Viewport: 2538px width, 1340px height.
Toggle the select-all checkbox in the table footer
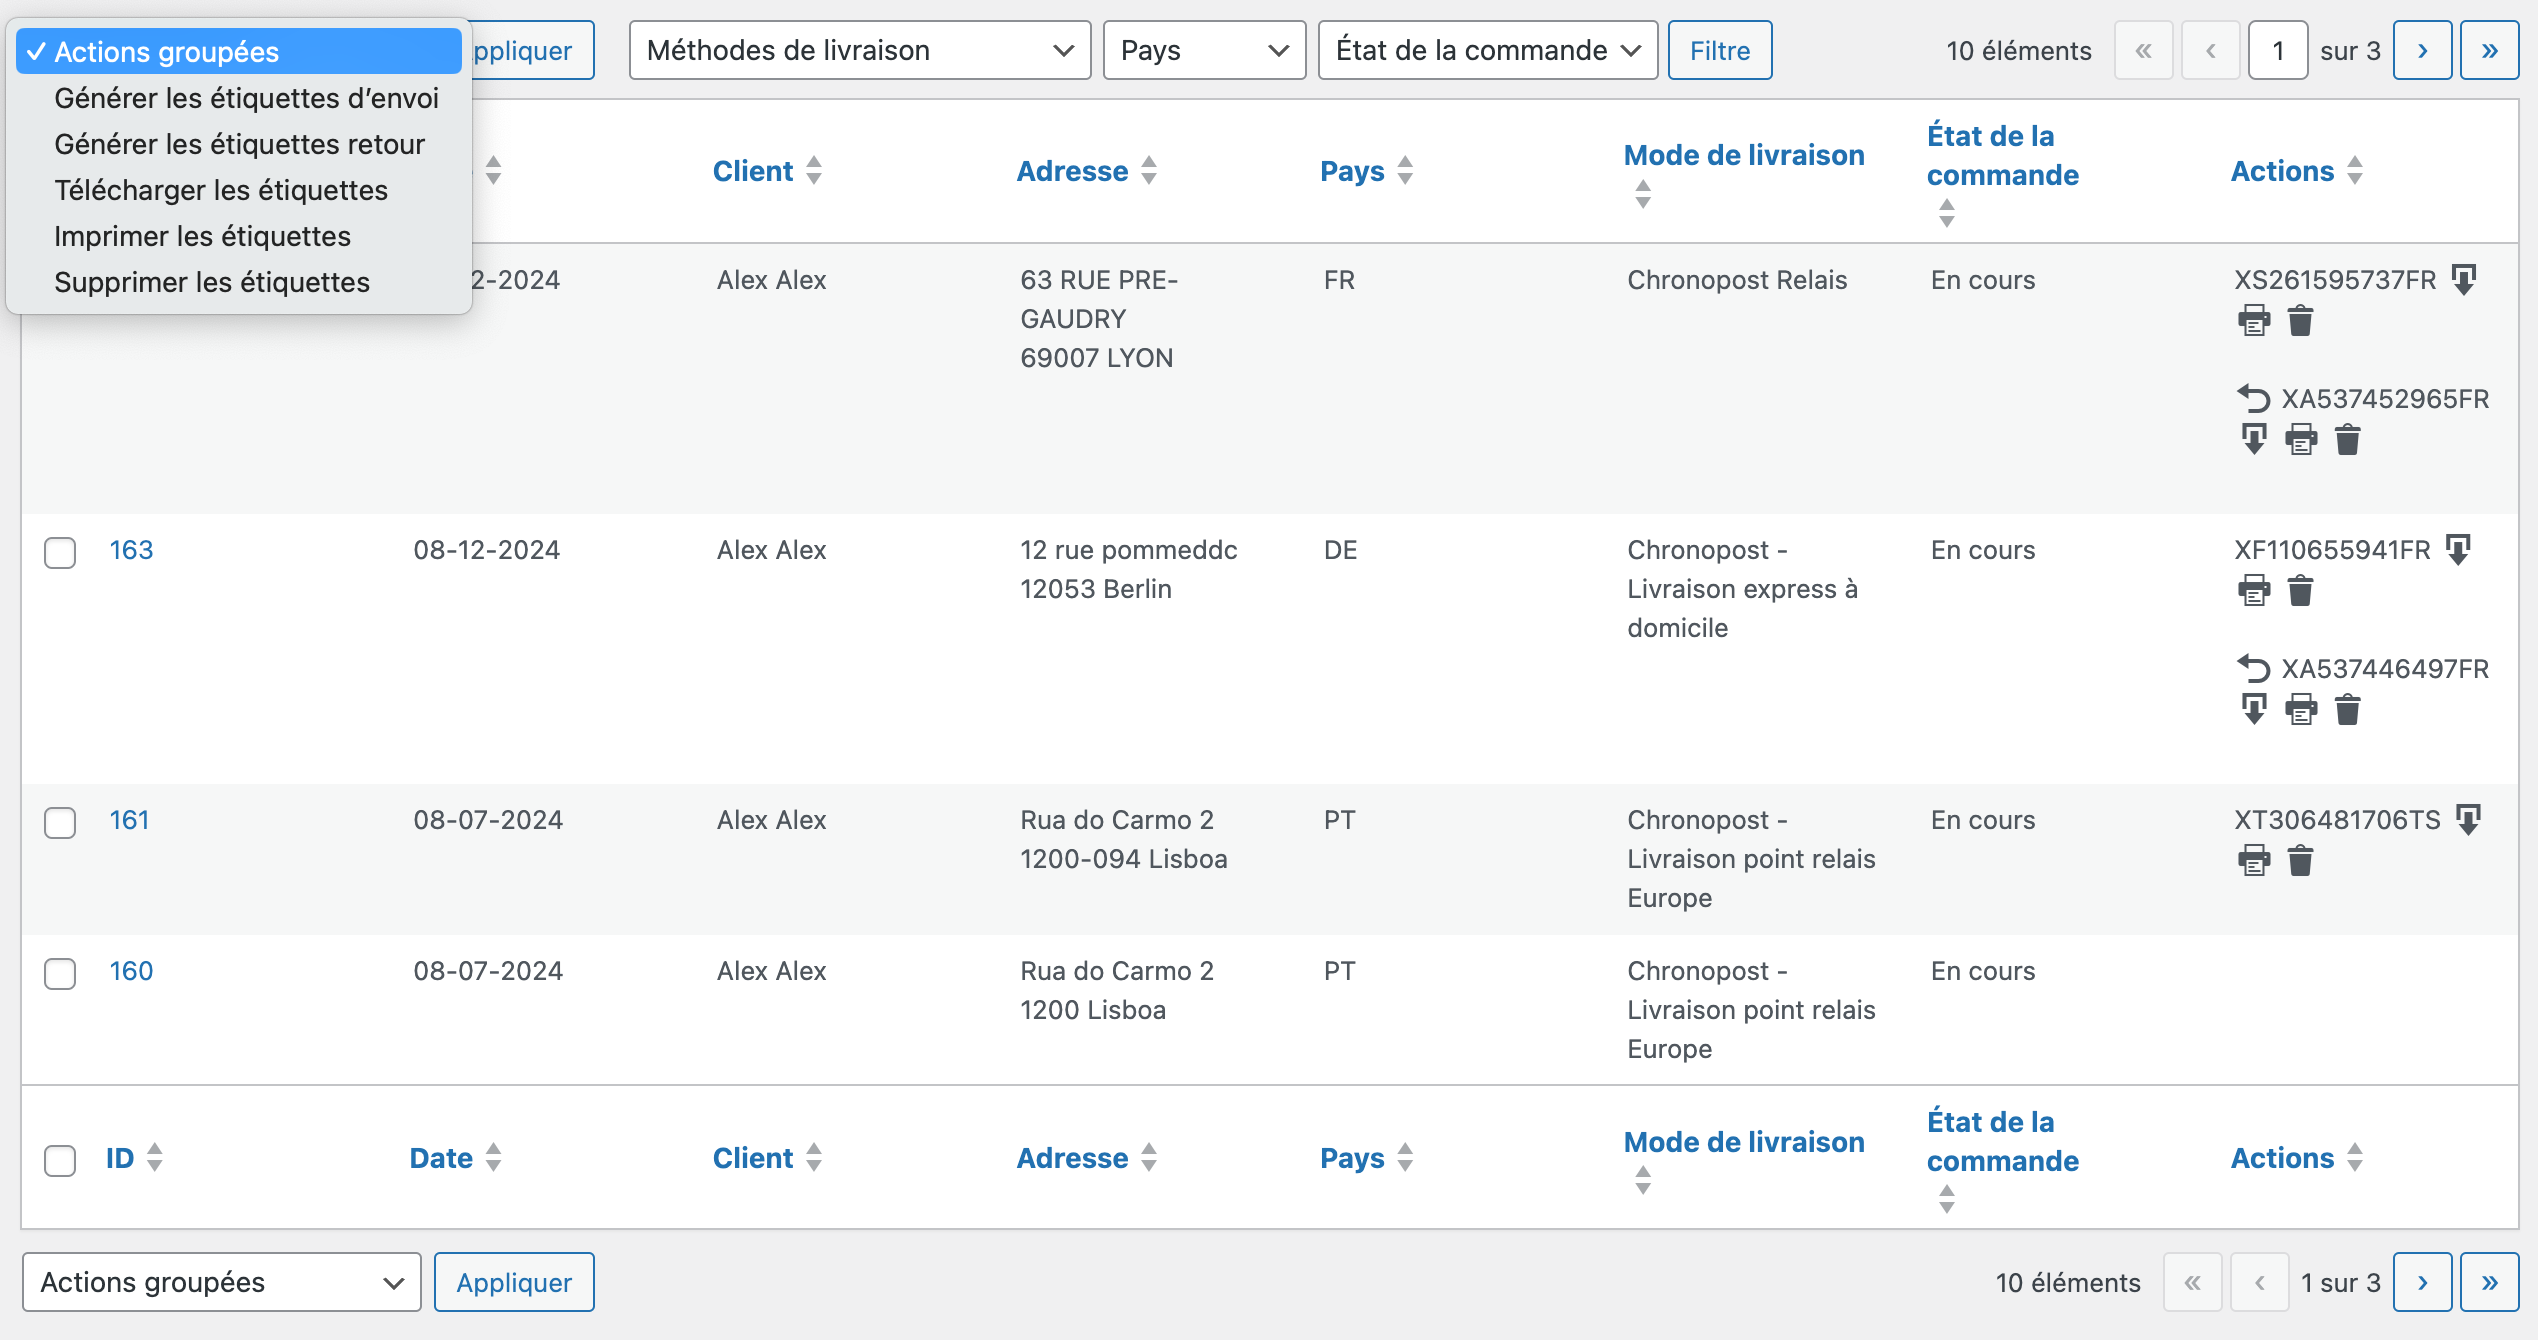[x=60, y=1160]
